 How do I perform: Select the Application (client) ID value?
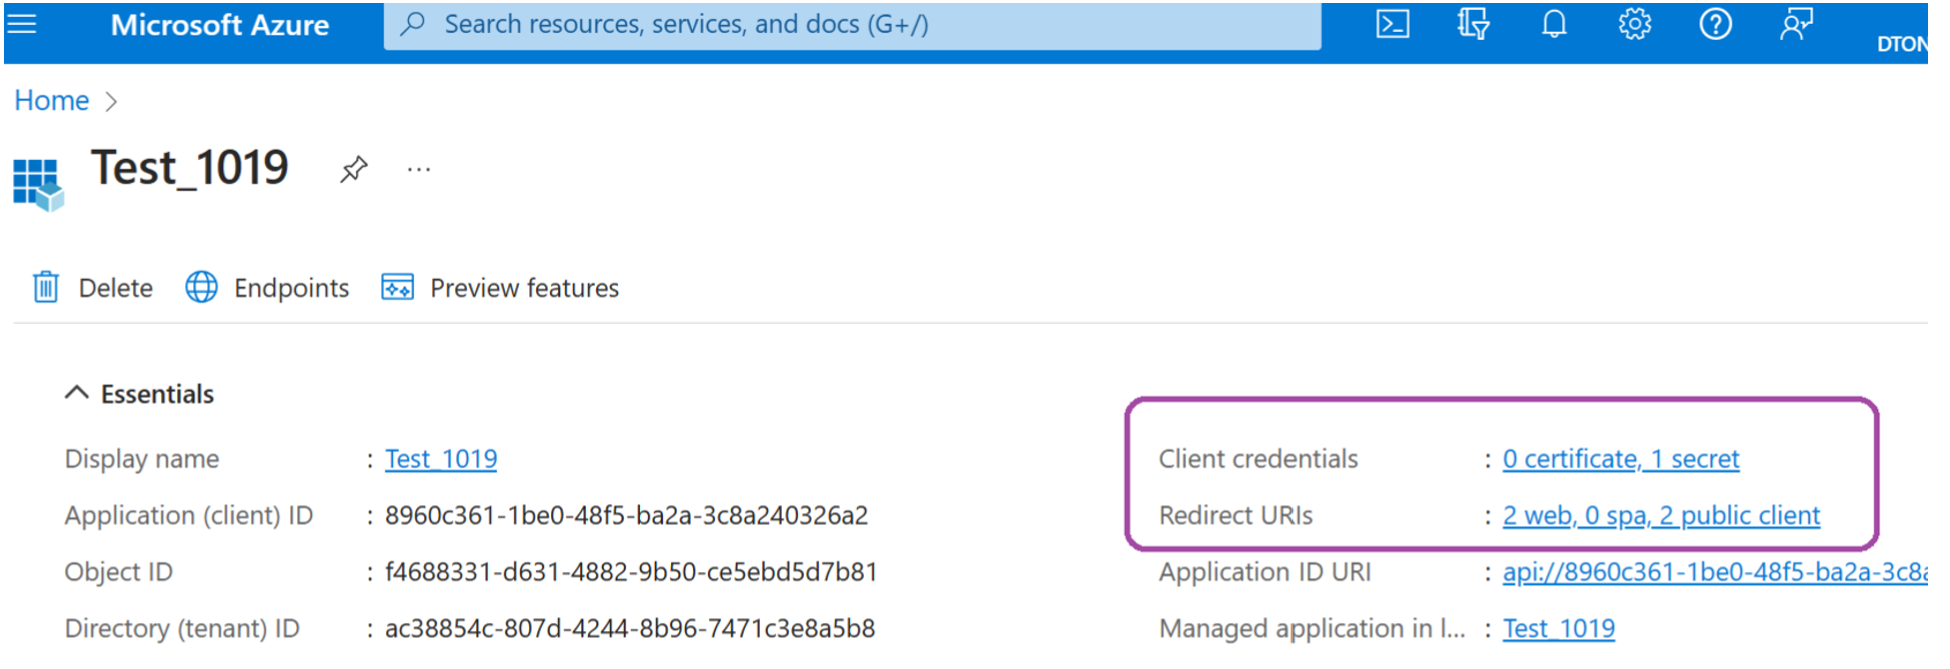click(627, 515)
